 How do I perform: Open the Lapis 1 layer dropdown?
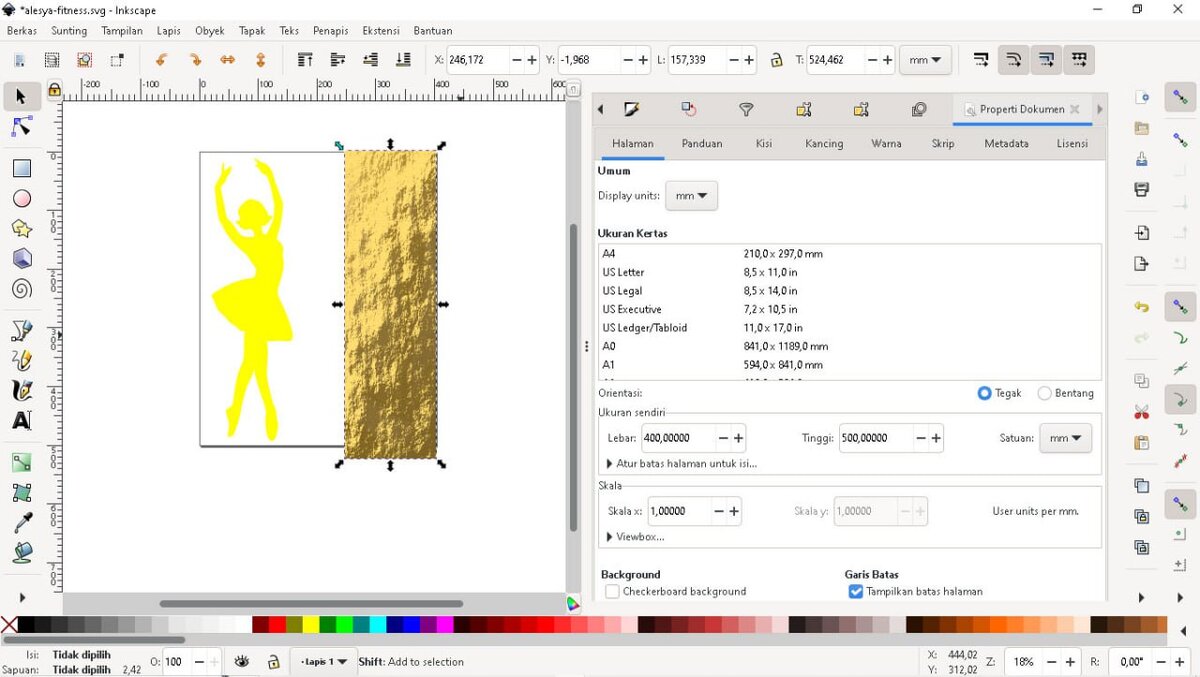[325, 662]
